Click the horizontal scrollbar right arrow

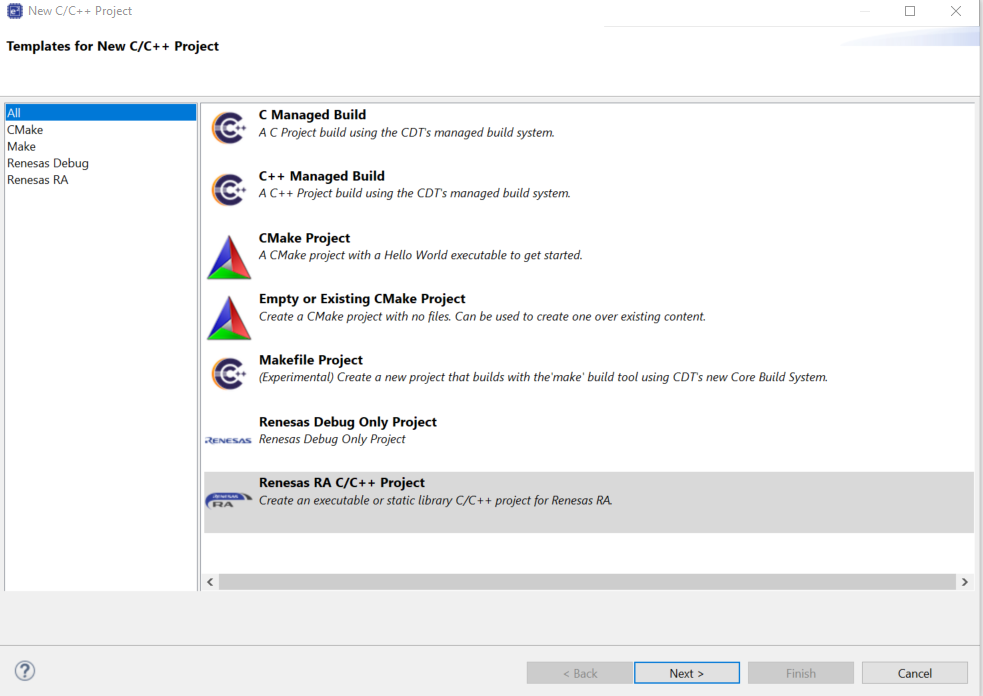(965, 582)
